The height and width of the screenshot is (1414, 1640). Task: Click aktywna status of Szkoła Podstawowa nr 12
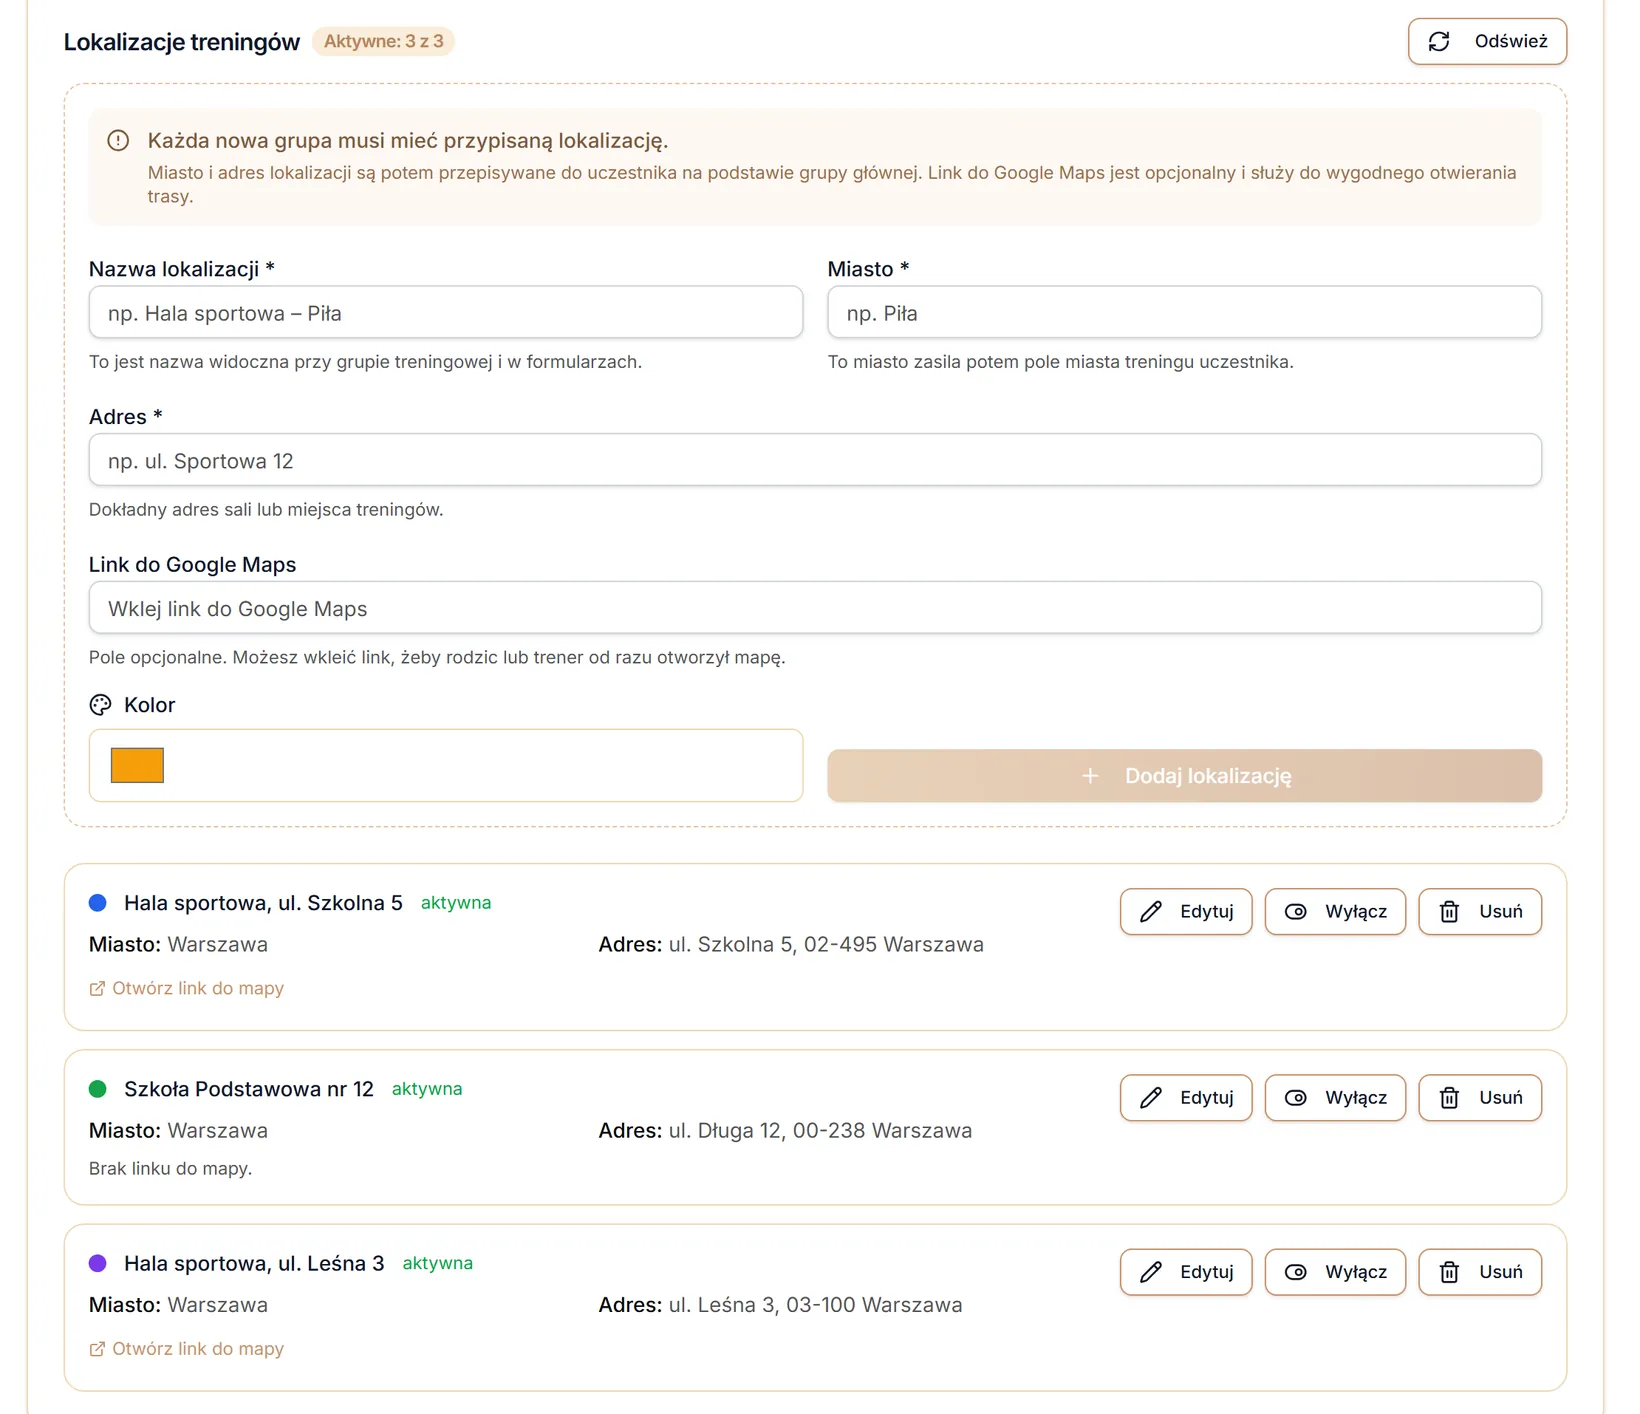[x=427, y=1089]
